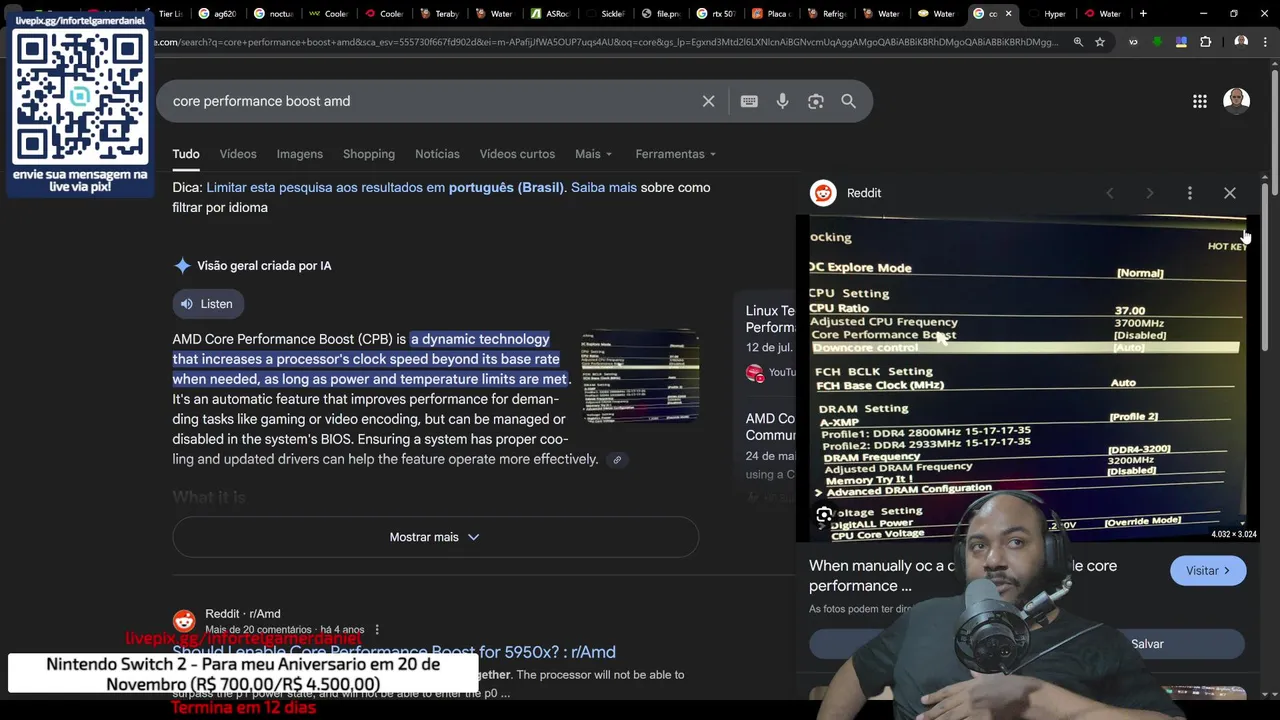This screenshot has width=1280, height=720.
Task: Open Should I enable Core Performance Boost result
Action: tap(394, 652)
